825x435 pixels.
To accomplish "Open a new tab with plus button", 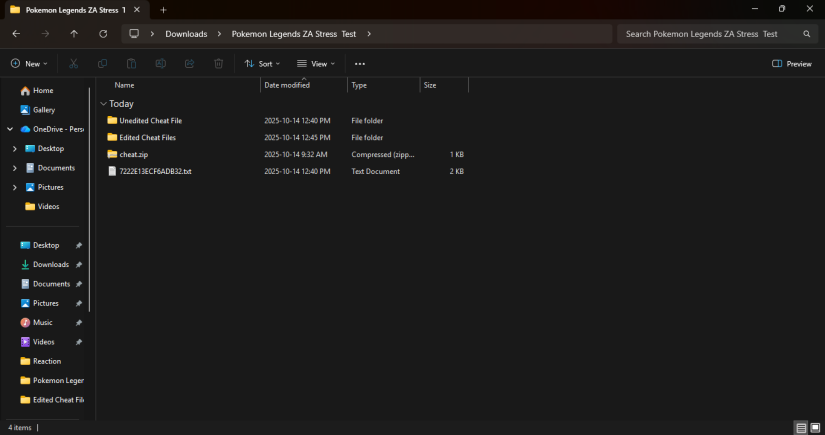I will click(163, 9).
